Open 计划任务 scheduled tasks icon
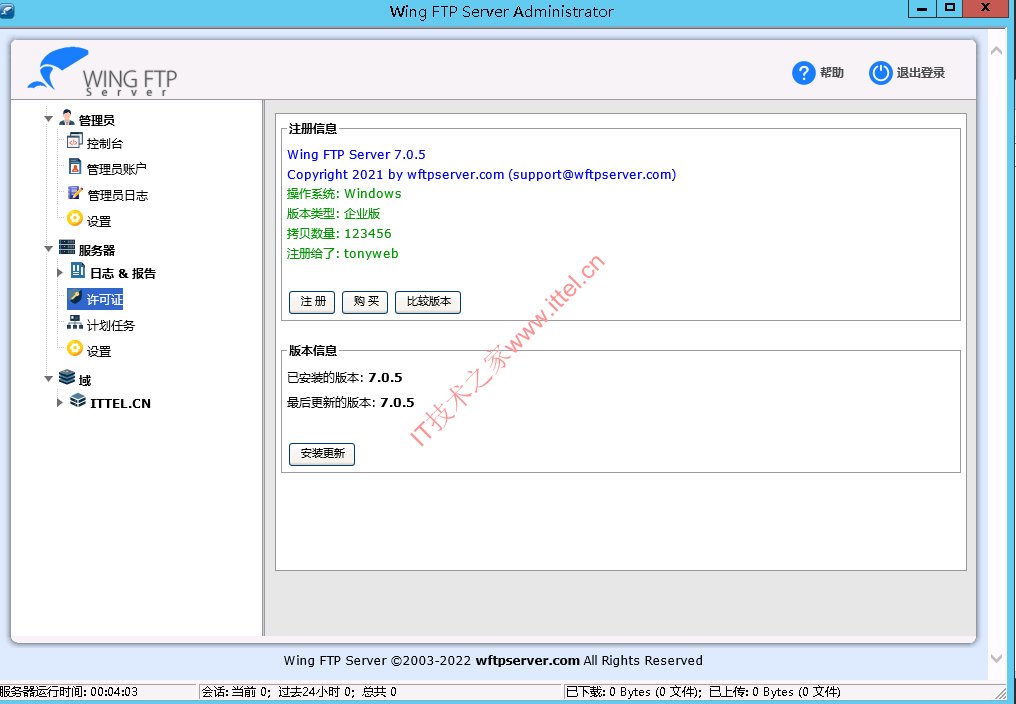Screen dimensions: 1016x704 tap(75, 323)
